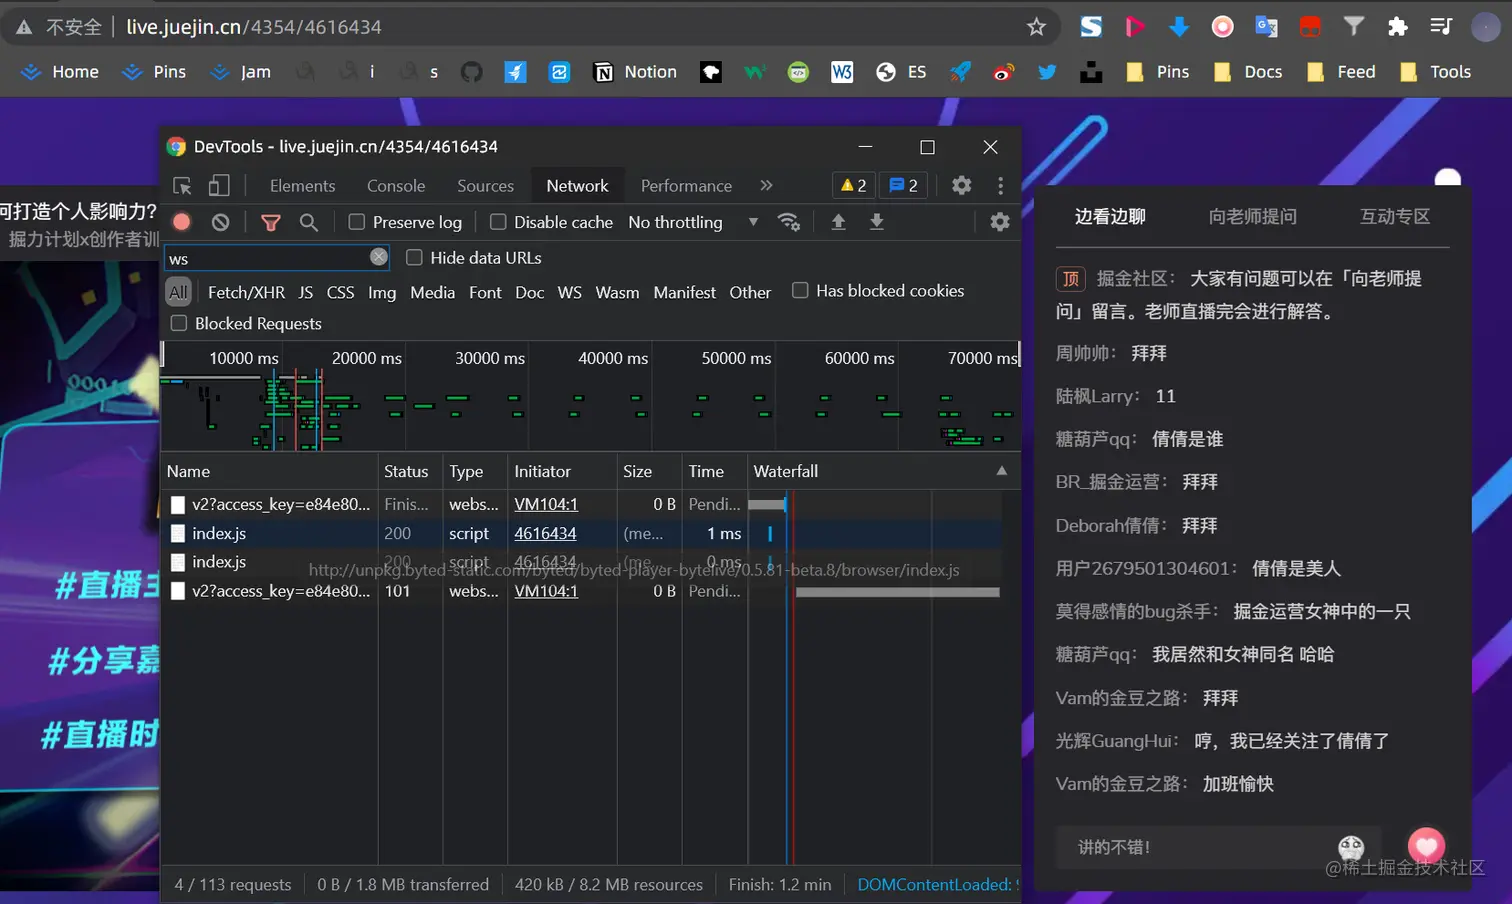Open the Google Translate extension icon
The height and width of the screenshot is (904, 1512).
click(1266, 27)
